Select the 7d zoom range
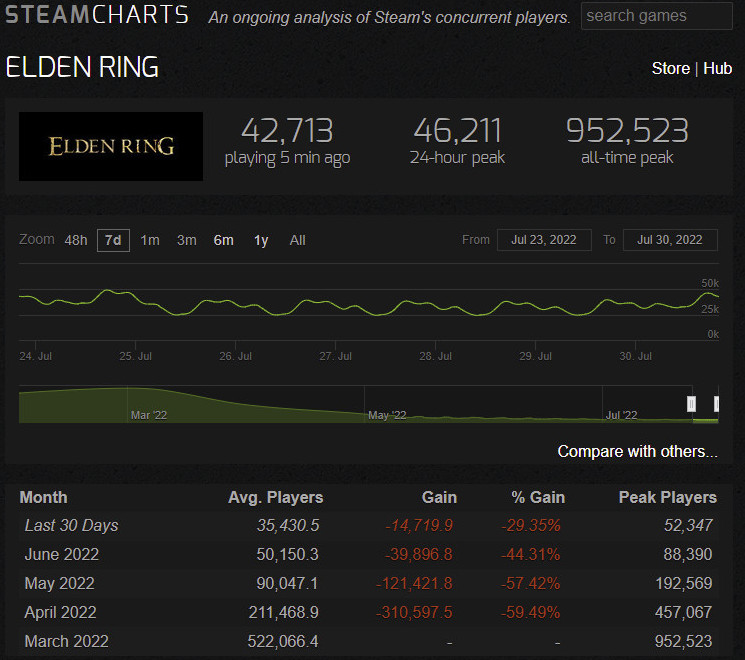Viewport: 745px width, 660px height. pyautogui.click(x=113, y=240)
